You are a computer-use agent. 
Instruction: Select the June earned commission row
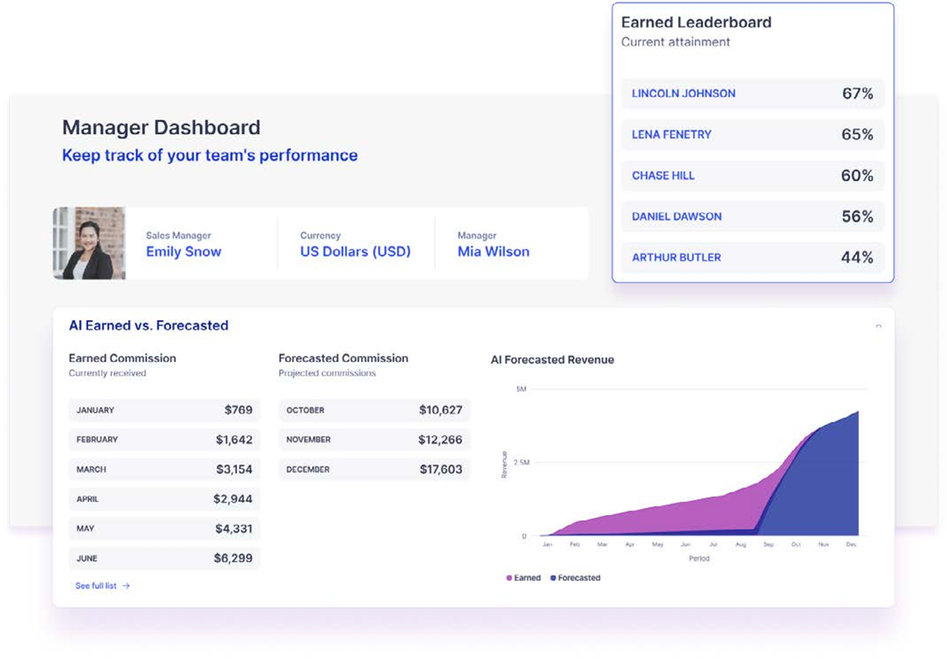coord(164,558)
